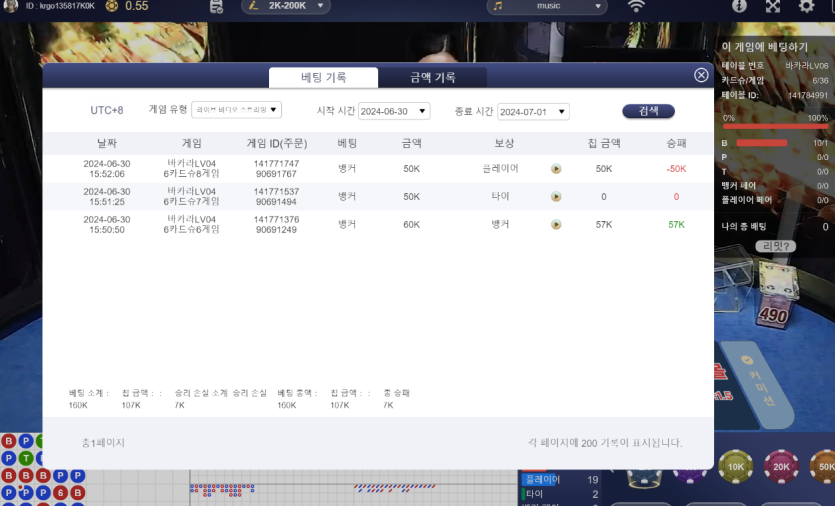Screen dimensions: 835x506
Task: Open the info icon in top bar
Action: click(739, 6)
